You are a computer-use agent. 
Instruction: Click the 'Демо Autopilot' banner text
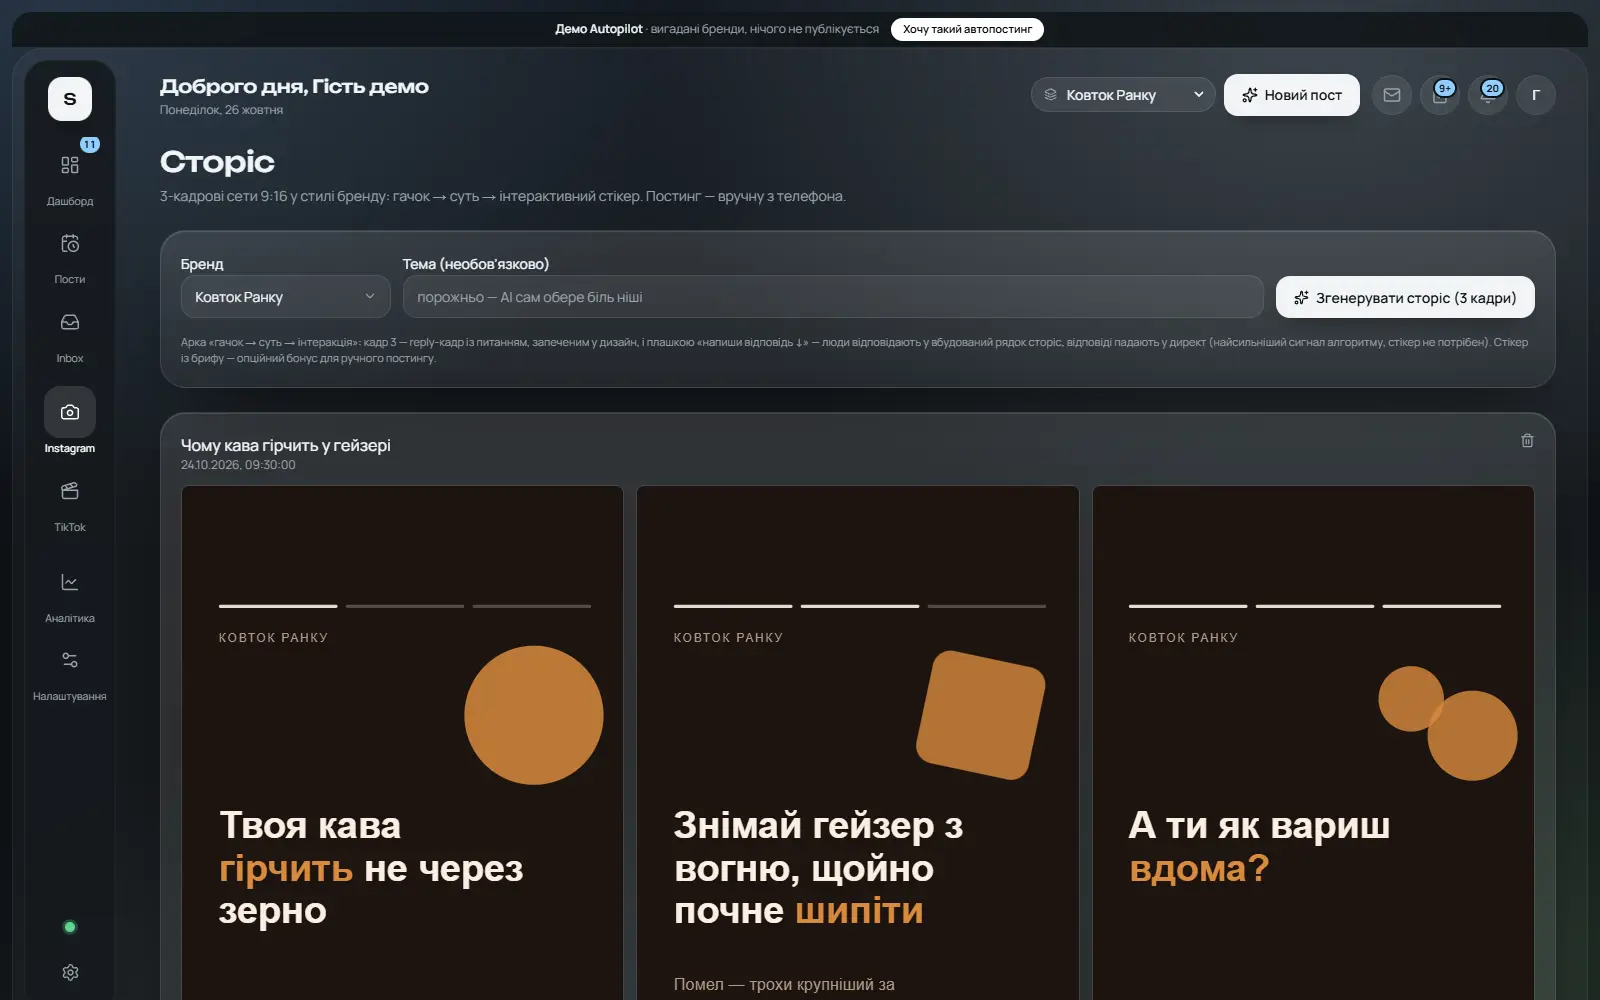[x=599, y=29]
